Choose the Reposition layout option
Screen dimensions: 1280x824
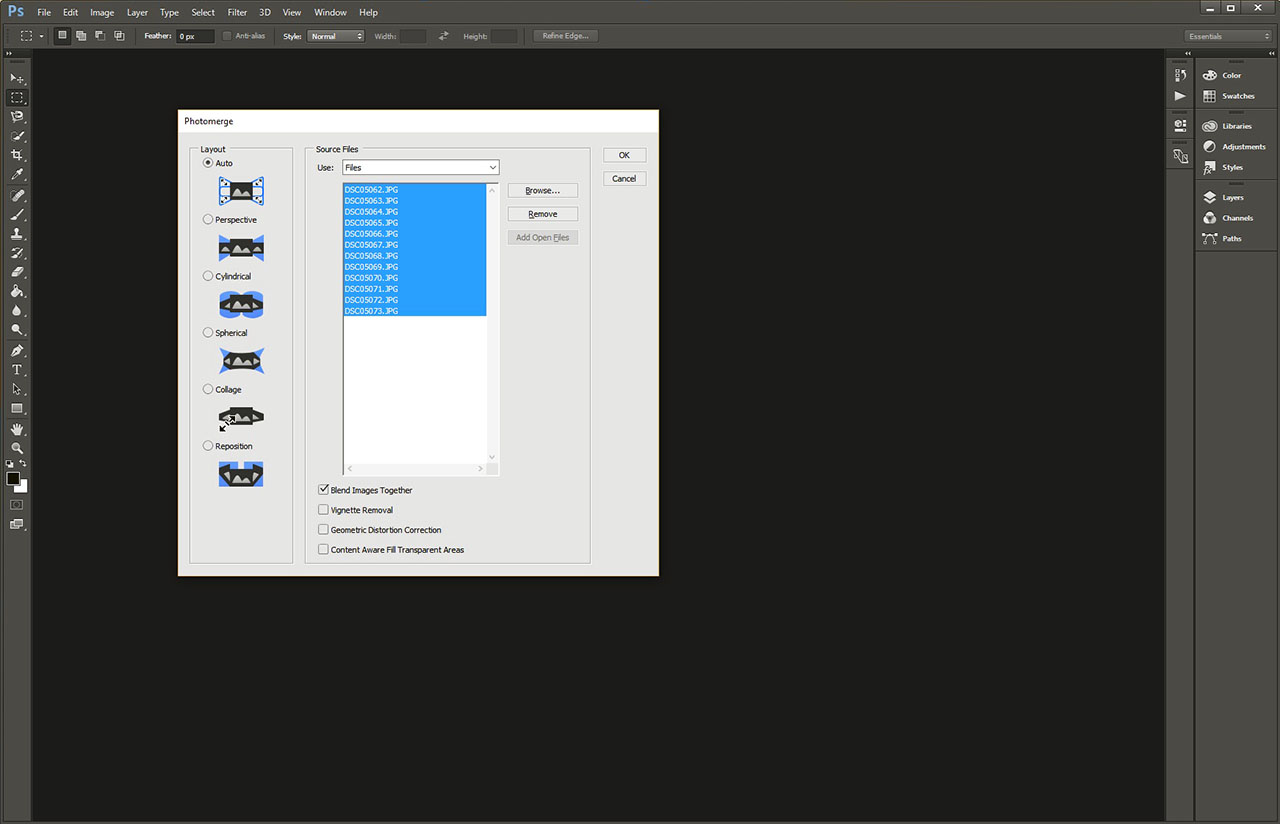(208, 446)
